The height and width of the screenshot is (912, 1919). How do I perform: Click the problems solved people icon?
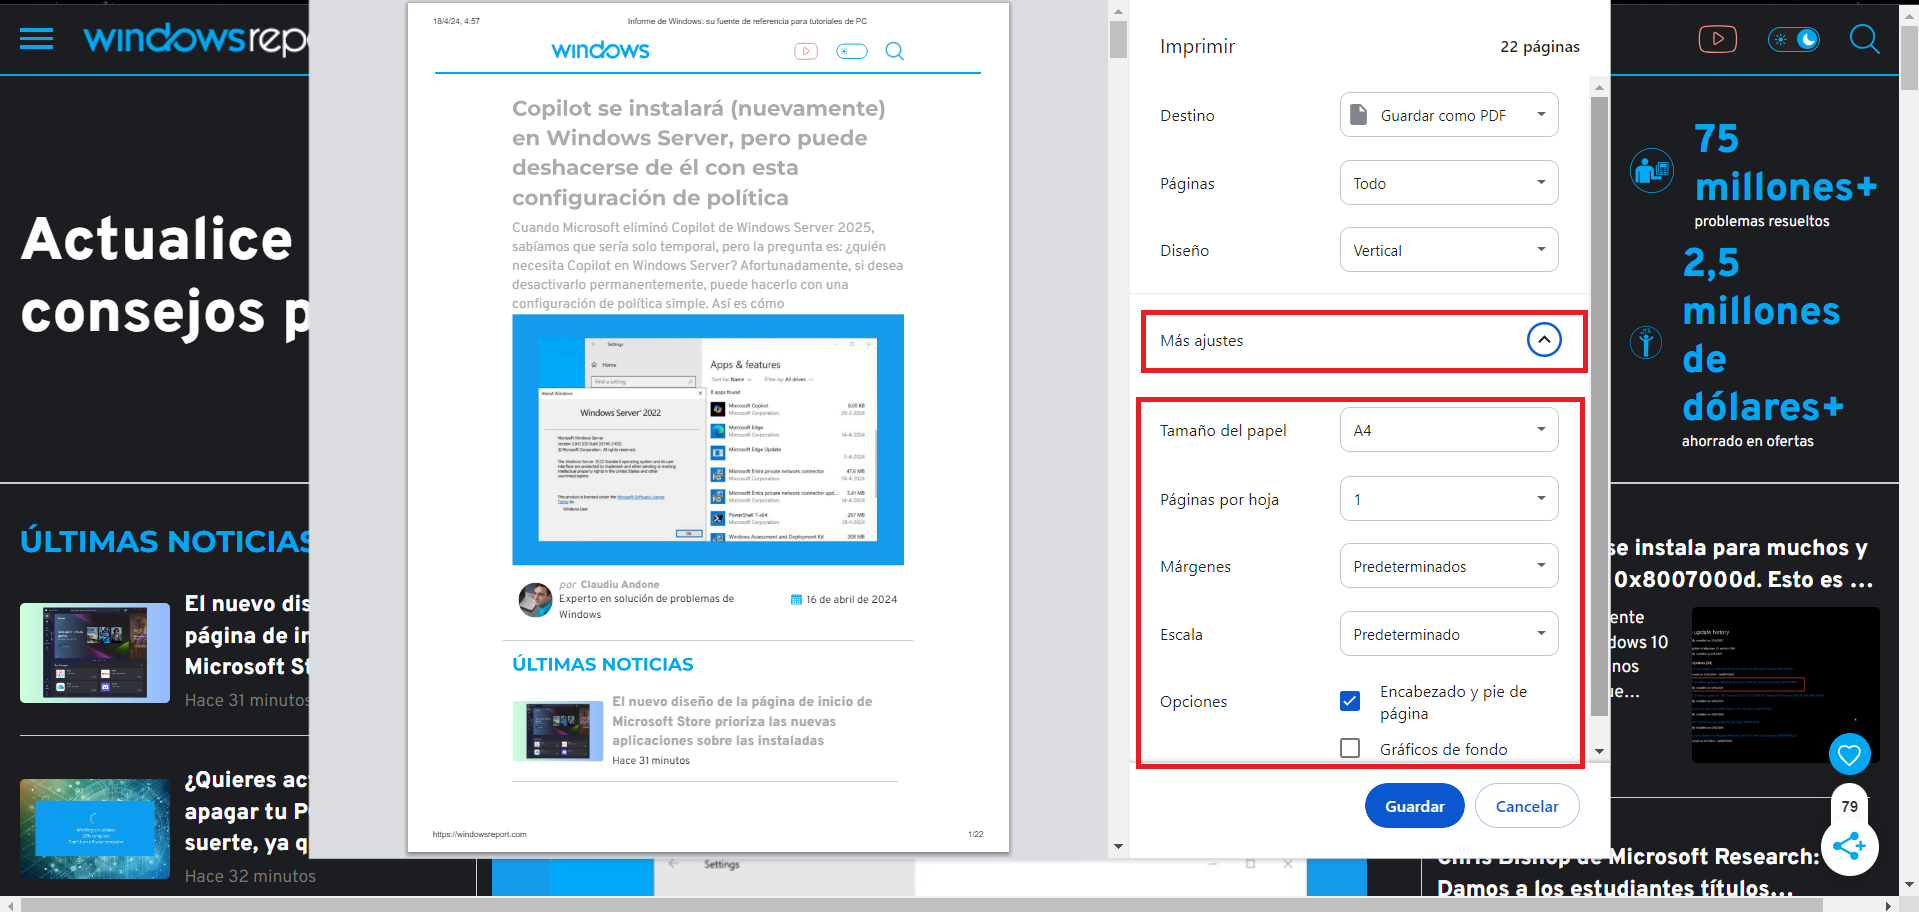click(1651, 171)
